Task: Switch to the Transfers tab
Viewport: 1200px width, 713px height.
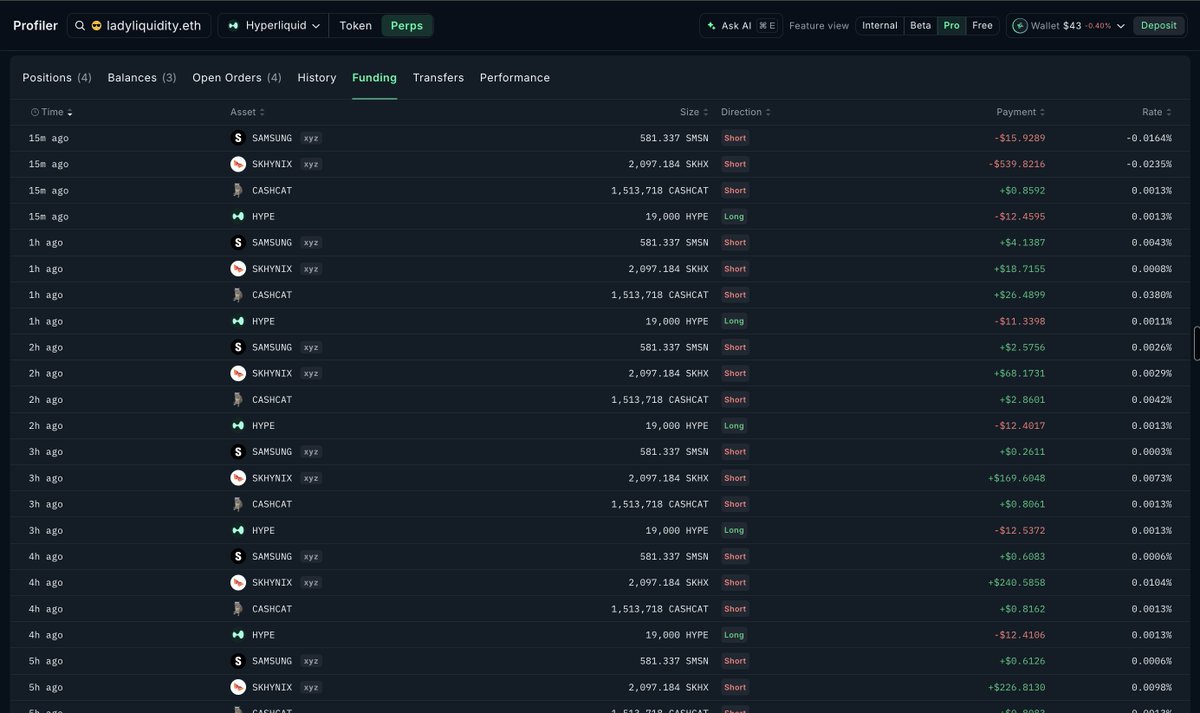Action: click(x=438, y=78)
